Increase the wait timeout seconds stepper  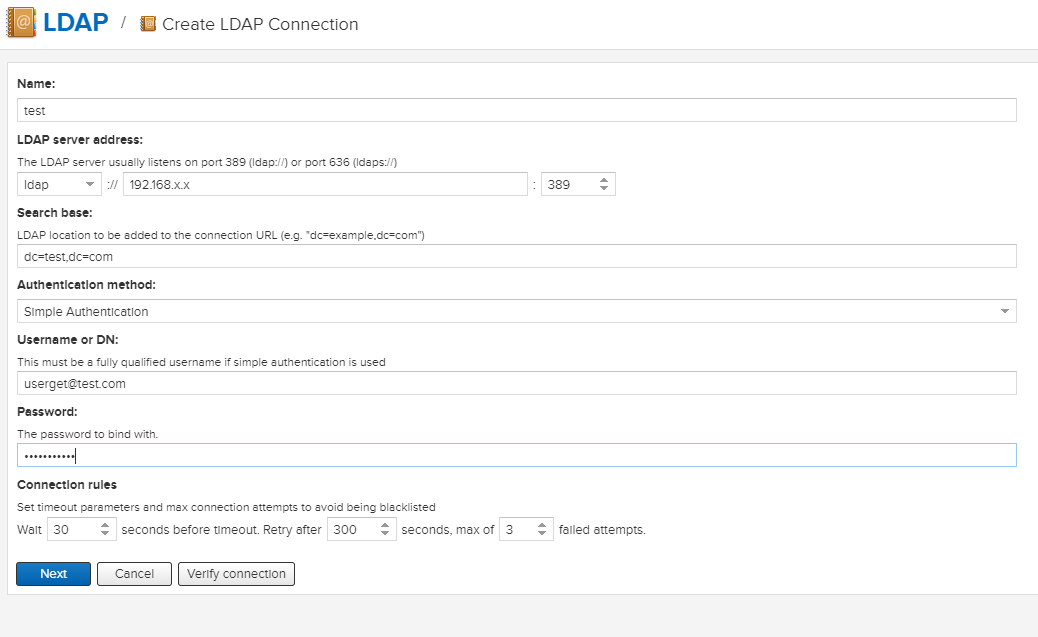[105, 525]
